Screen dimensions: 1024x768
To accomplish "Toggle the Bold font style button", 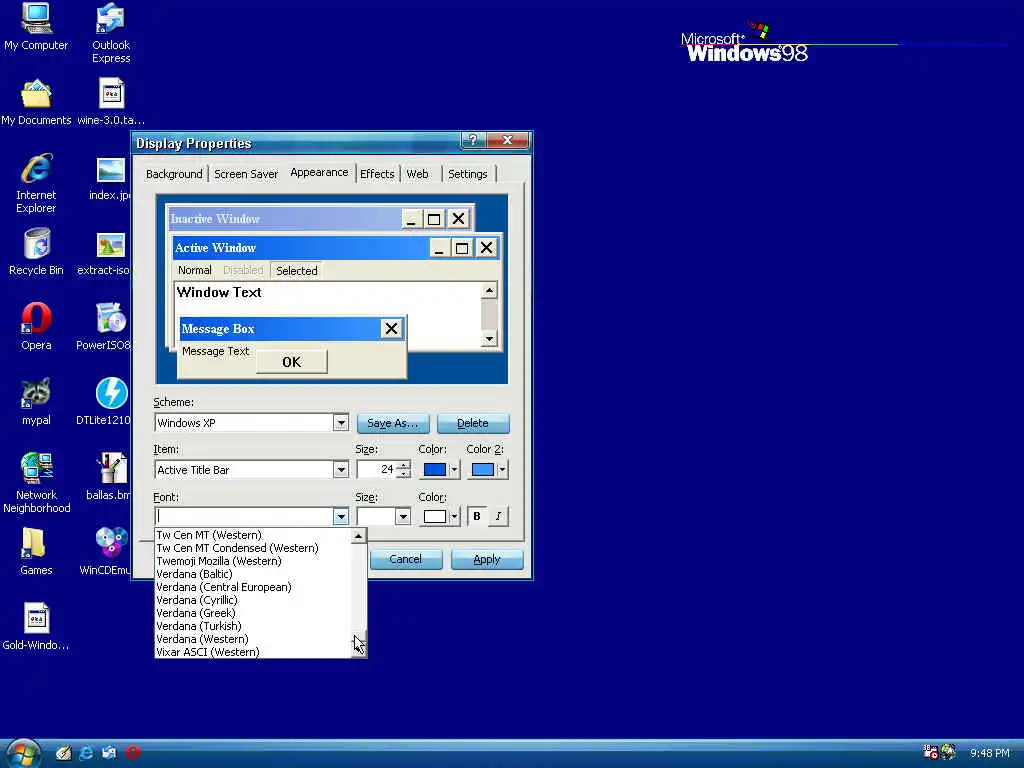I will coord(477,516).
